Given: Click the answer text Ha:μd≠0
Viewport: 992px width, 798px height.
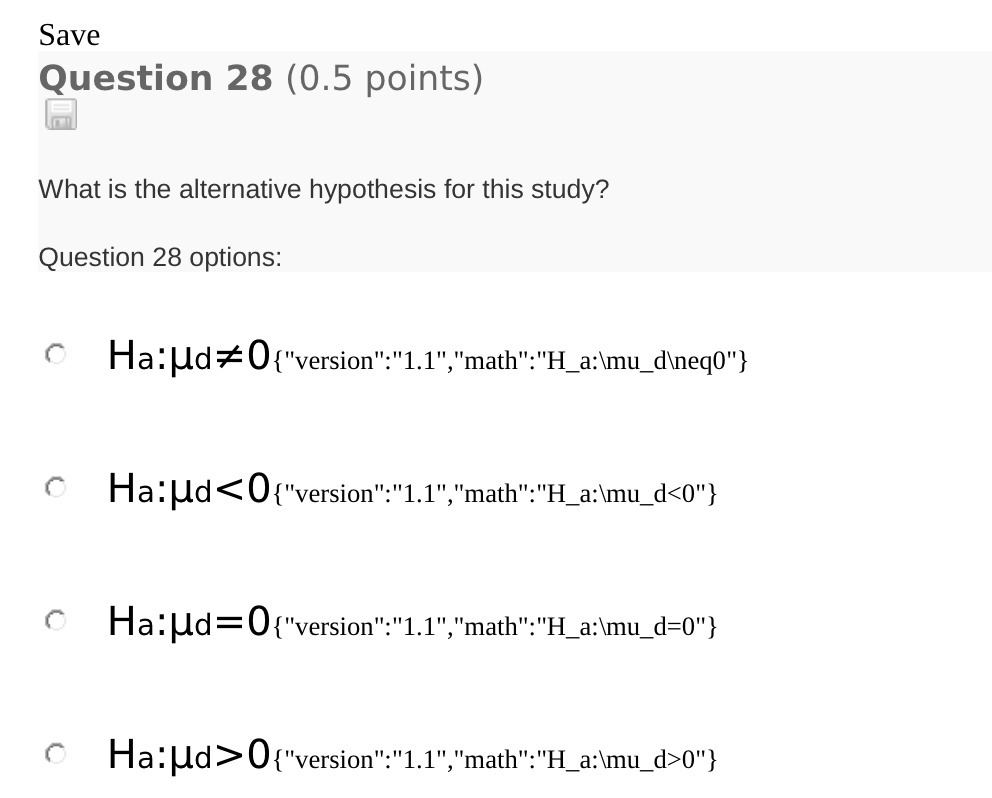Looking at the screenshot, I should (x=187, y=355).
